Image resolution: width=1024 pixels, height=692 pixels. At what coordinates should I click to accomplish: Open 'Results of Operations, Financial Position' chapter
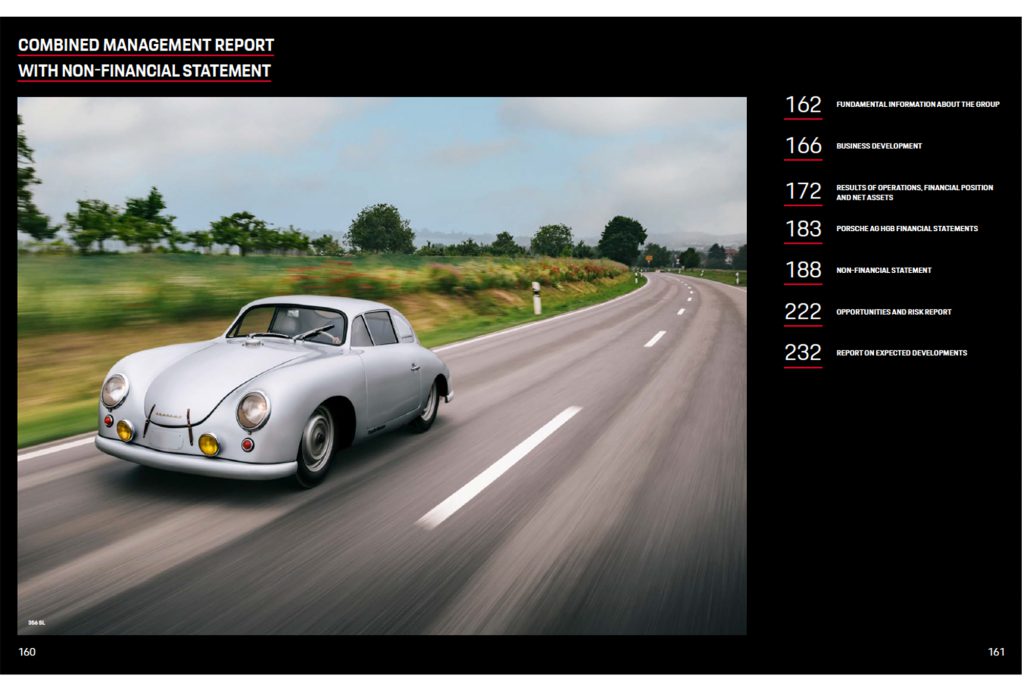point(913,190)
